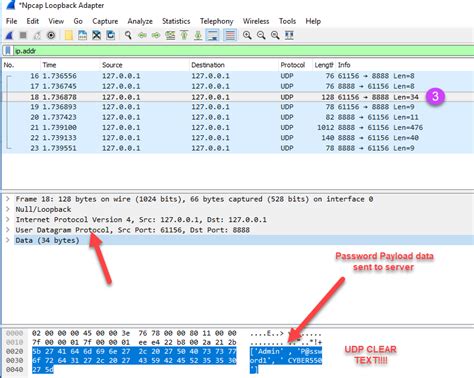Open the Edit menu
The image size is (474, 378).
pyautogui.click(x=33, y=21)
